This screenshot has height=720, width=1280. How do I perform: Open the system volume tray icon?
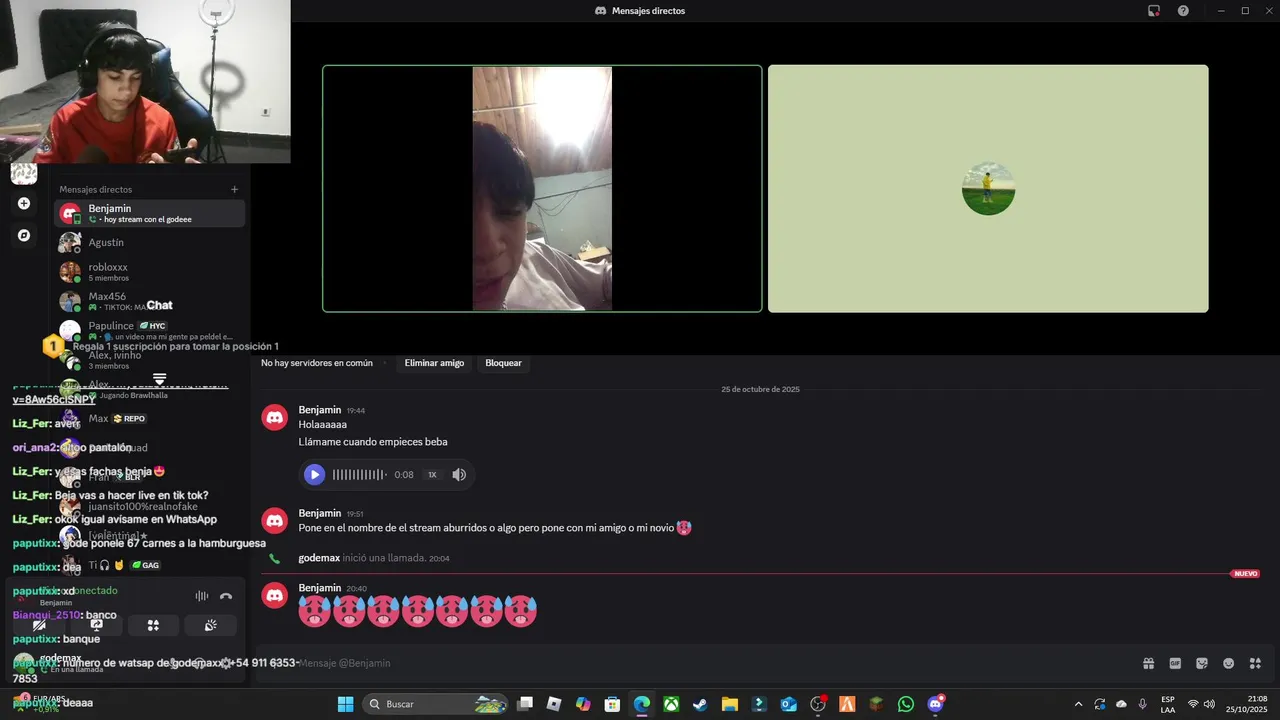point(1209,704)
